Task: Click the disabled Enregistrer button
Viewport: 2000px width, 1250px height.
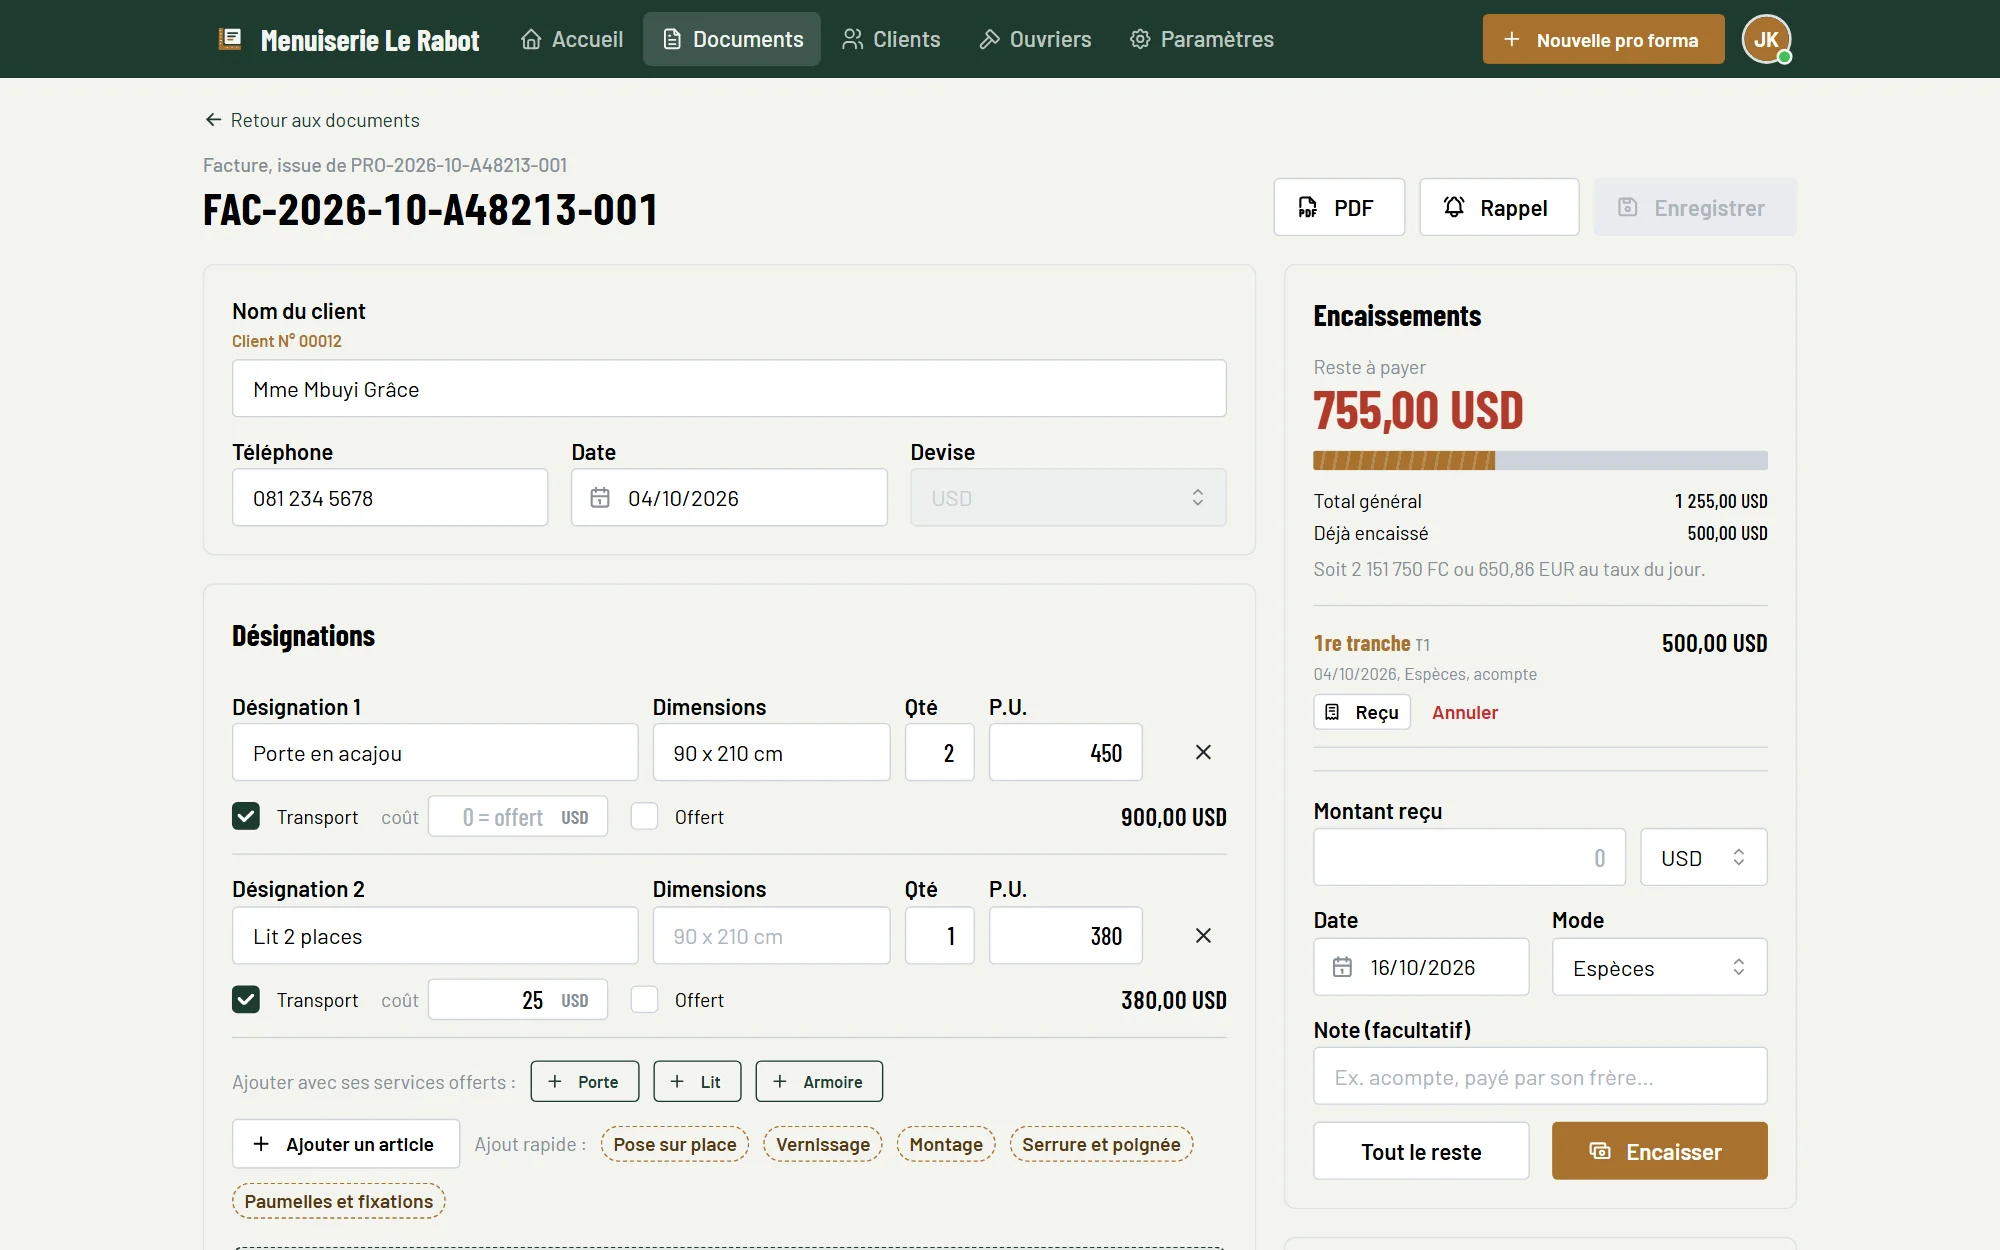Action: pyautogui.click(x=1695, y=207)
